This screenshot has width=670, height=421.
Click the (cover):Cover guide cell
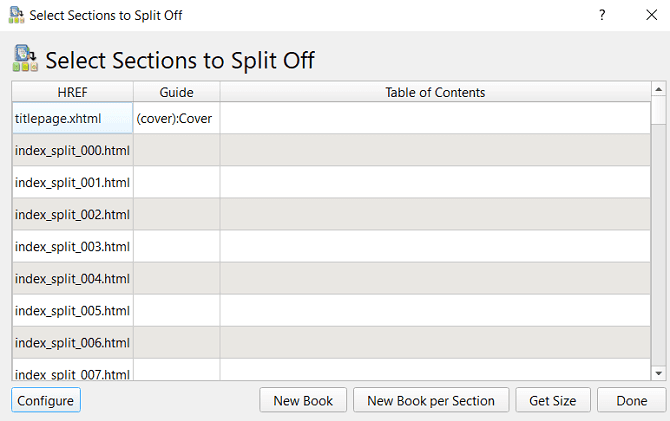pyautogui.click(x=176, y=118)
